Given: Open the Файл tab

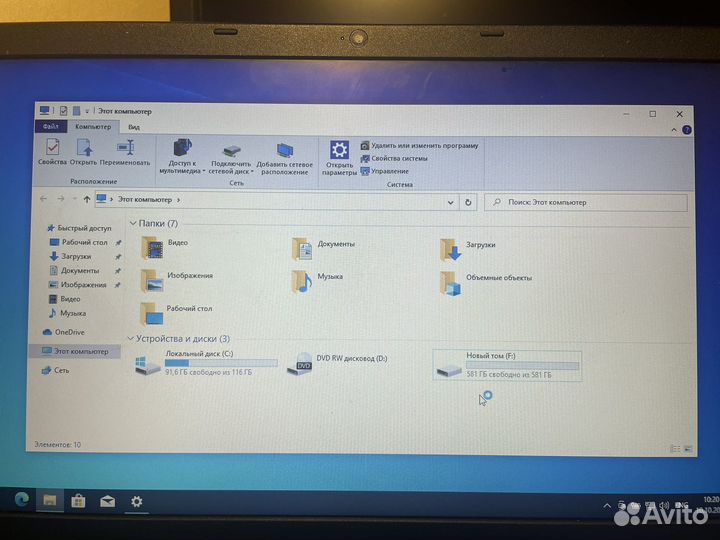Looking at the screenshot, I should 51,126.
